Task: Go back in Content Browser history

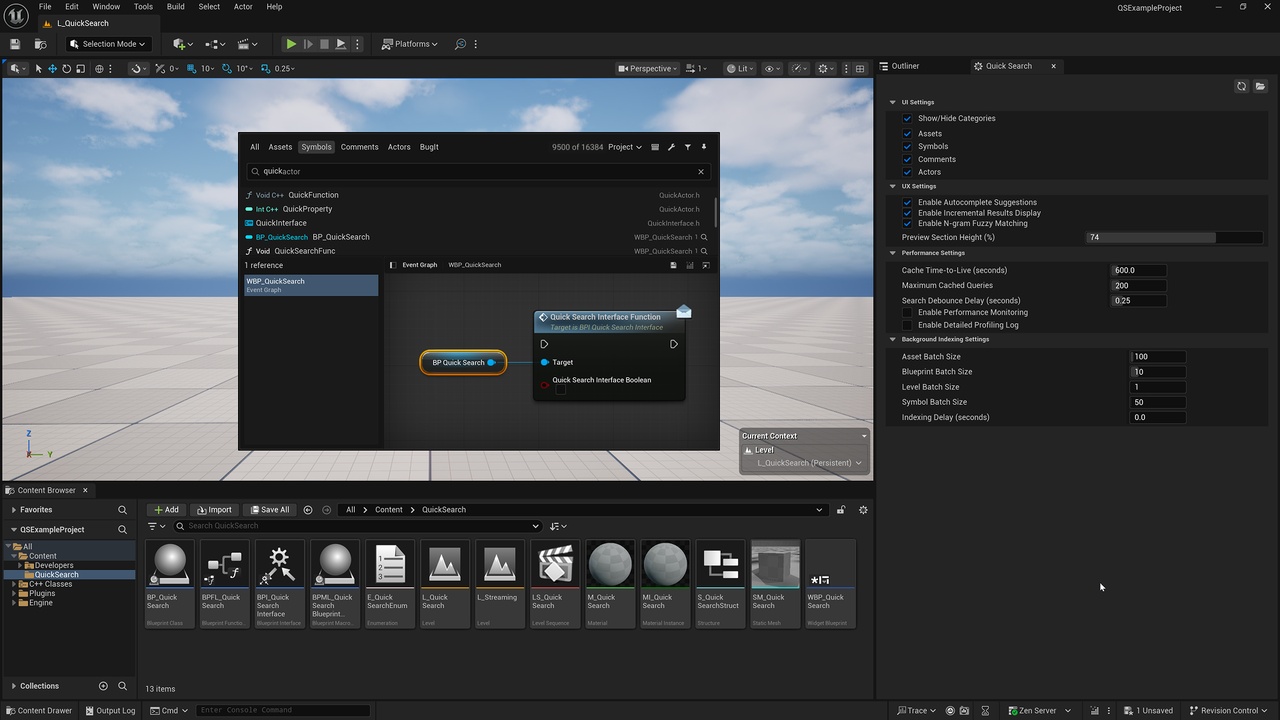Action: tap(308, 510)
